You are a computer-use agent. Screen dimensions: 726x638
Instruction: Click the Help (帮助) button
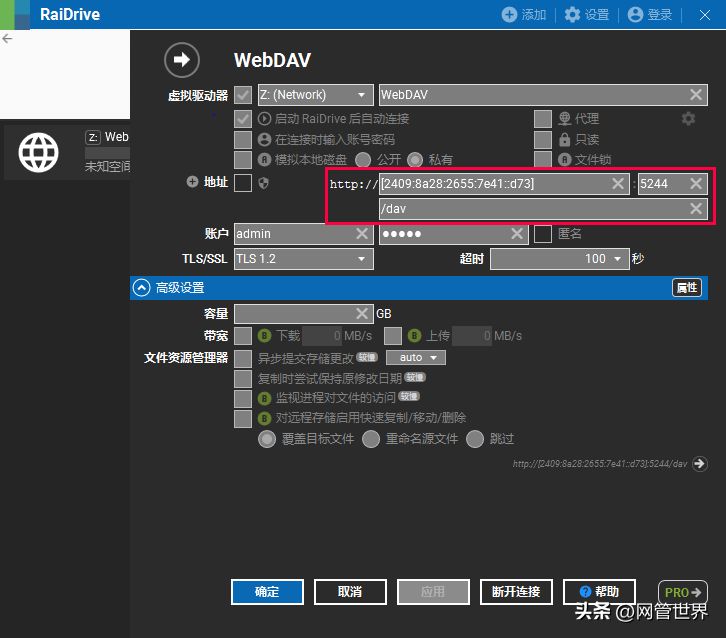click(x=599, y=592)
